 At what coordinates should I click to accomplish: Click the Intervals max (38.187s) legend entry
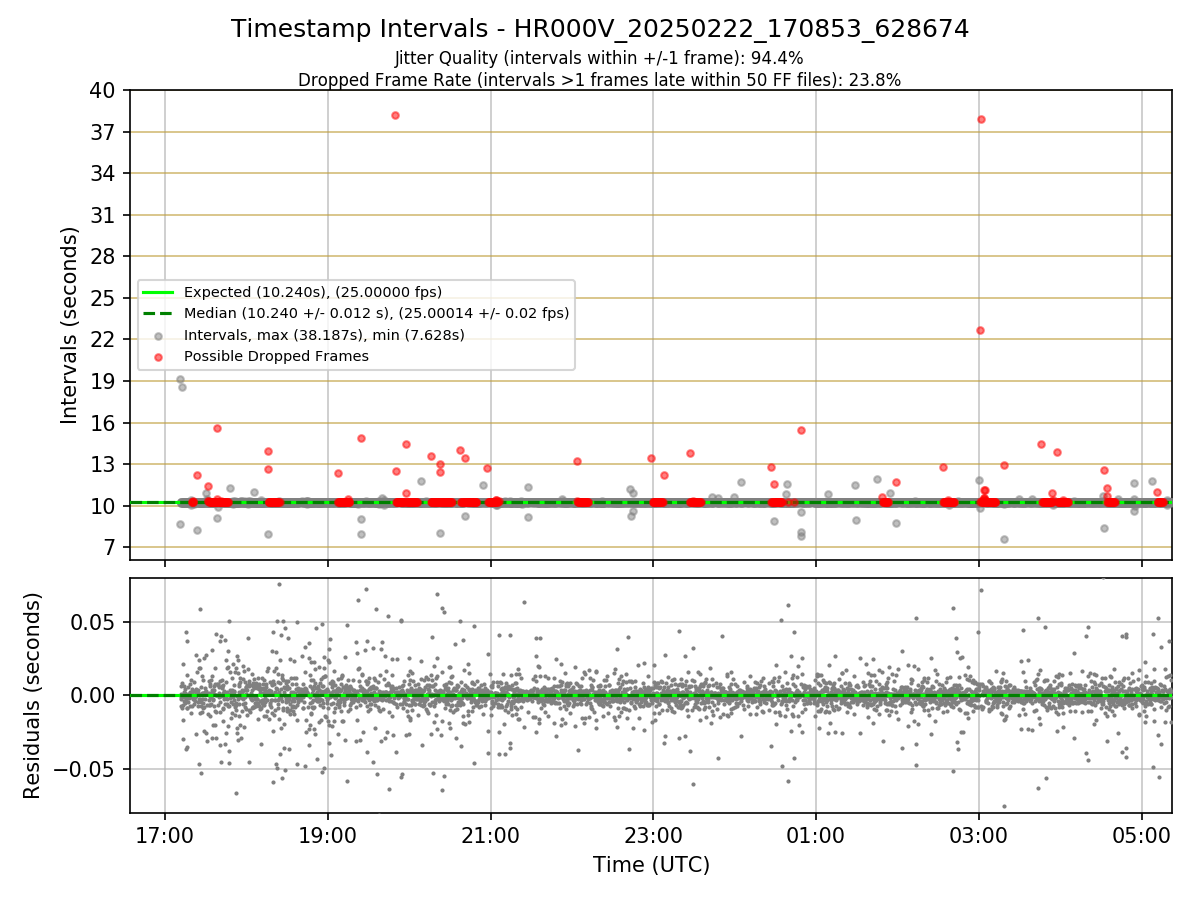[324, 335]
